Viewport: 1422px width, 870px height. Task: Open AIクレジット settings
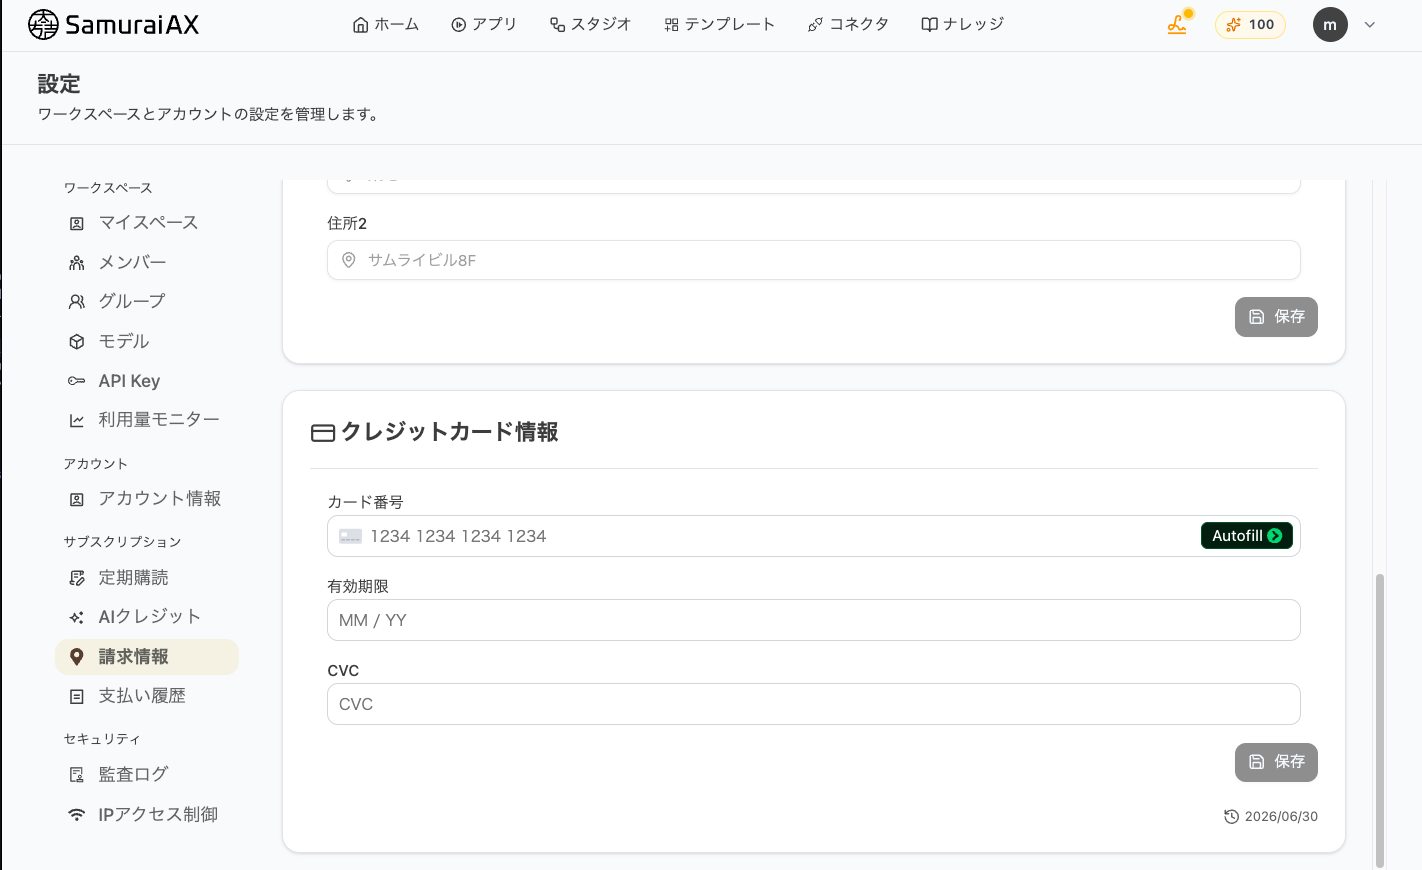[x=147, y=617]
